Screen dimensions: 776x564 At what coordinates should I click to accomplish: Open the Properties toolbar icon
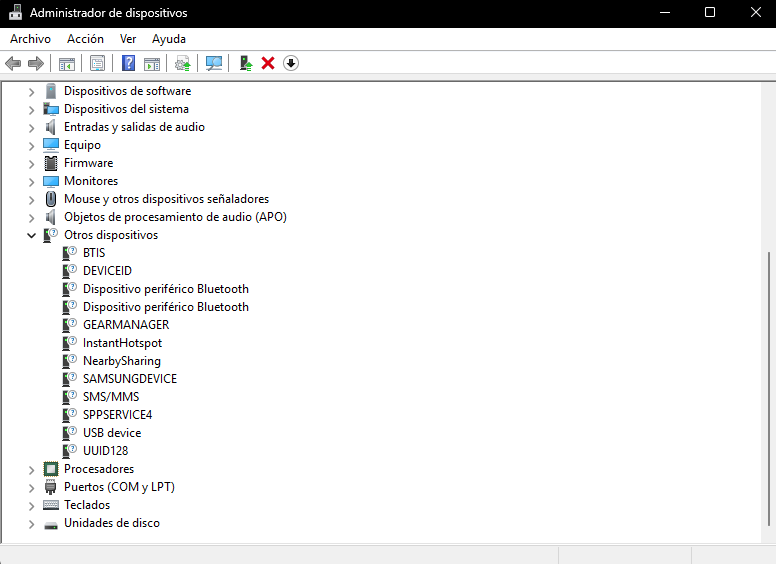point(97,63)
